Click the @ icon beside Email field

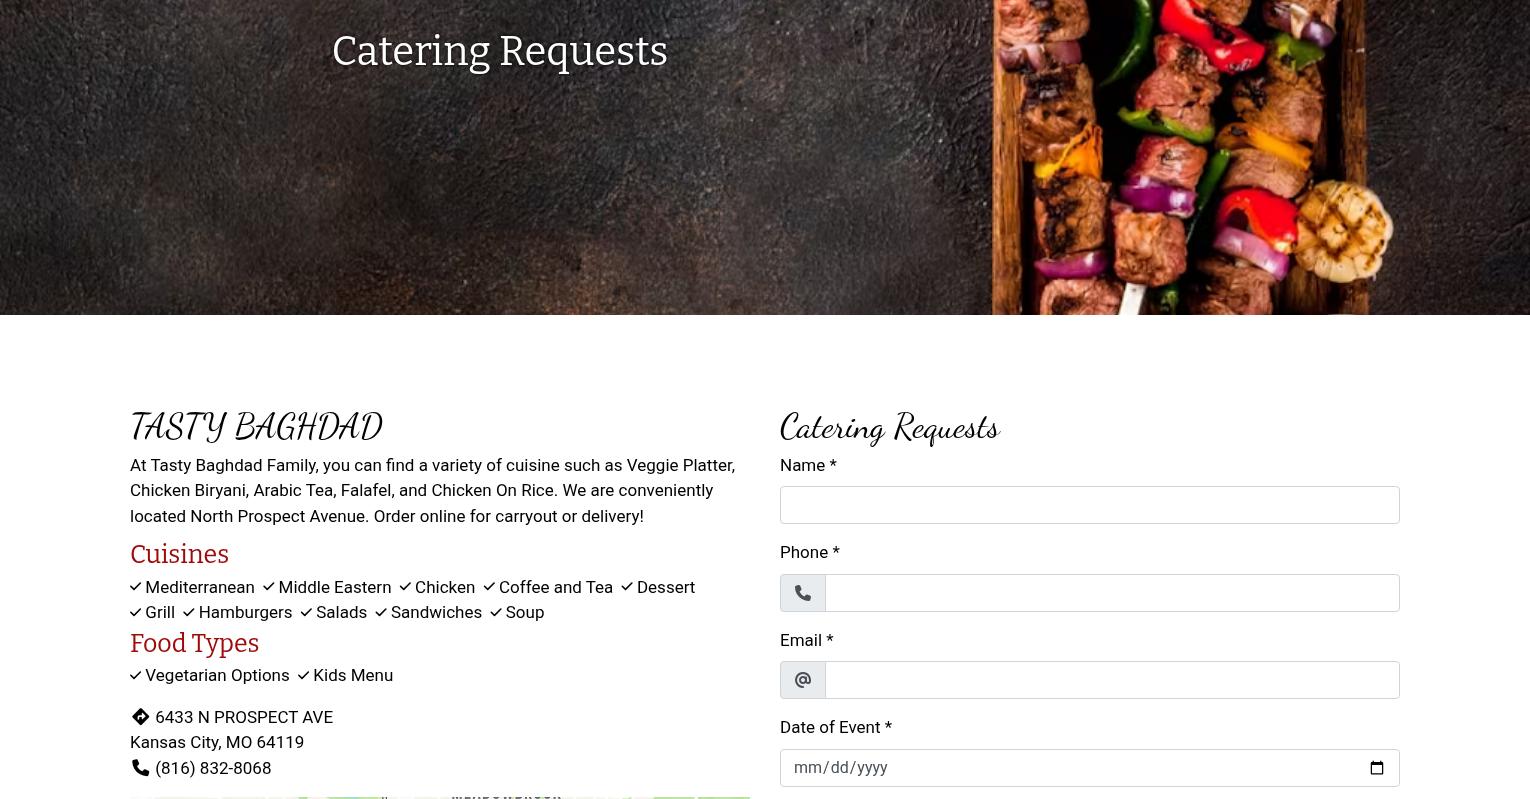(803, 680)
